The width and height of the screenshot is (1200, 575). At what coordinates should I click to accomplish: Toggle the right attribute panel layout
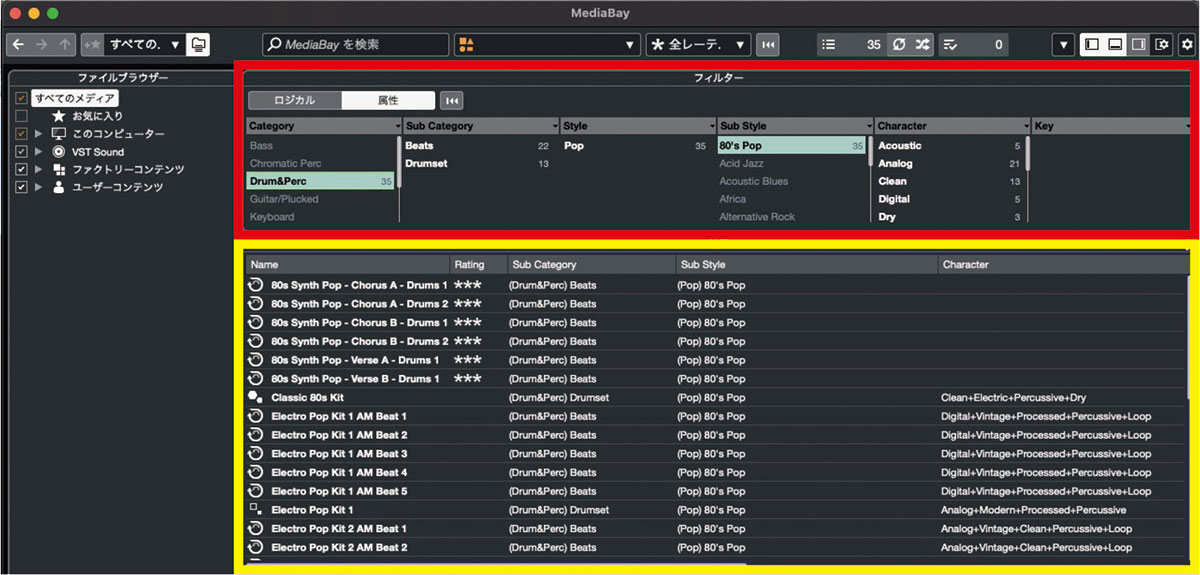point(1138,44)
